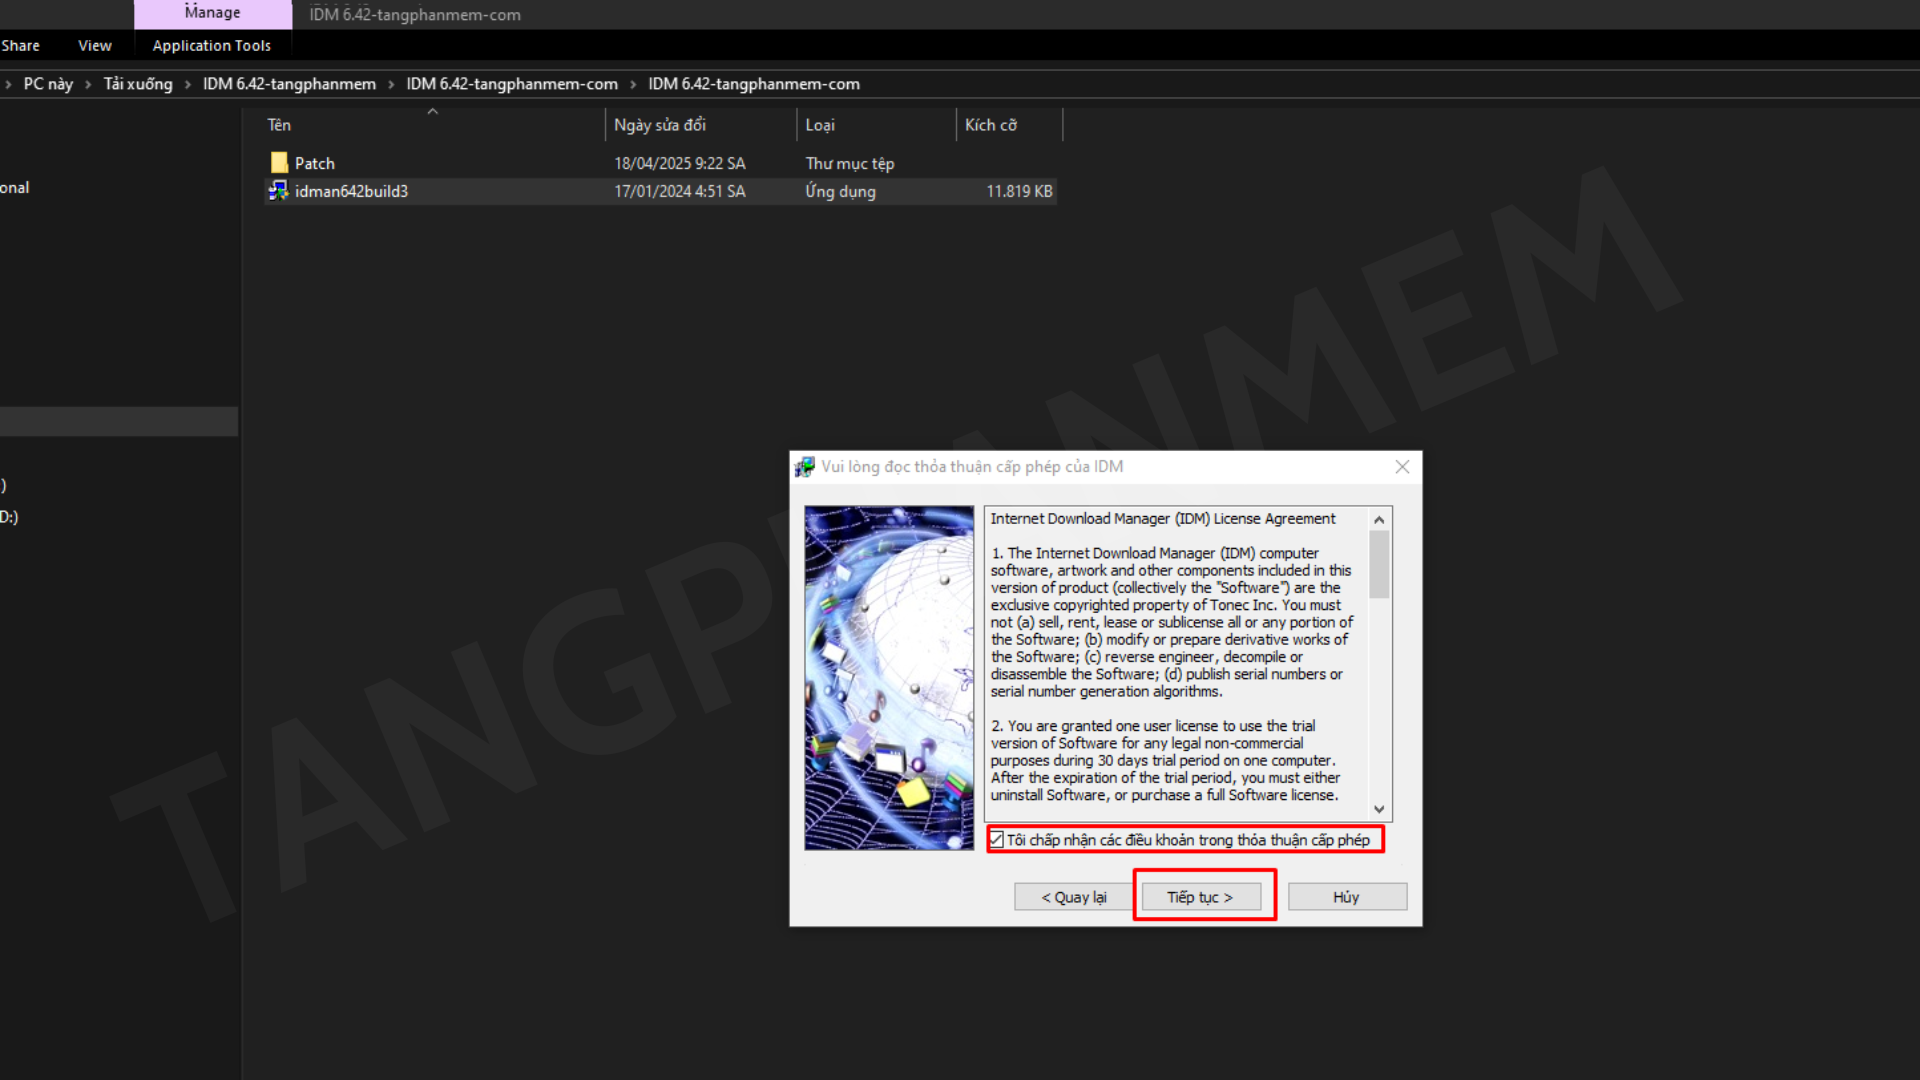Expand chevron after Tải xuống in breadcrumb

pos(188,85)
